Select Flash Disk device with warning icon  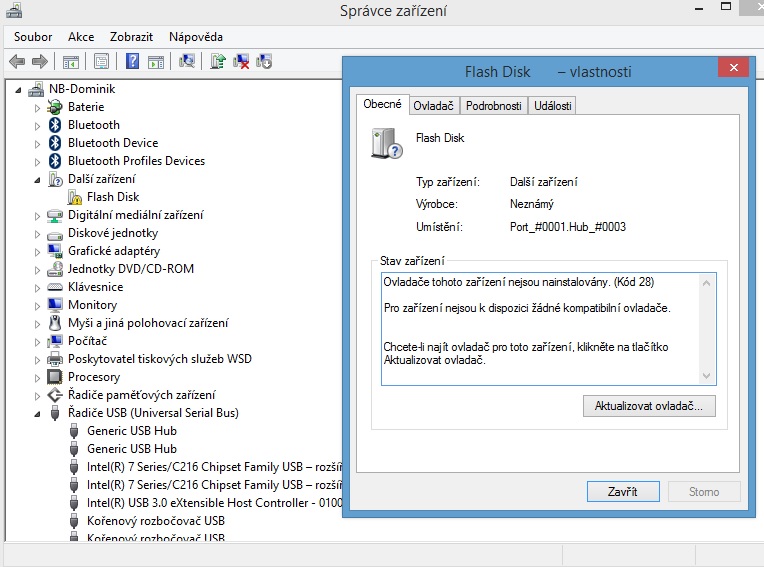click(x=112, y=197)
